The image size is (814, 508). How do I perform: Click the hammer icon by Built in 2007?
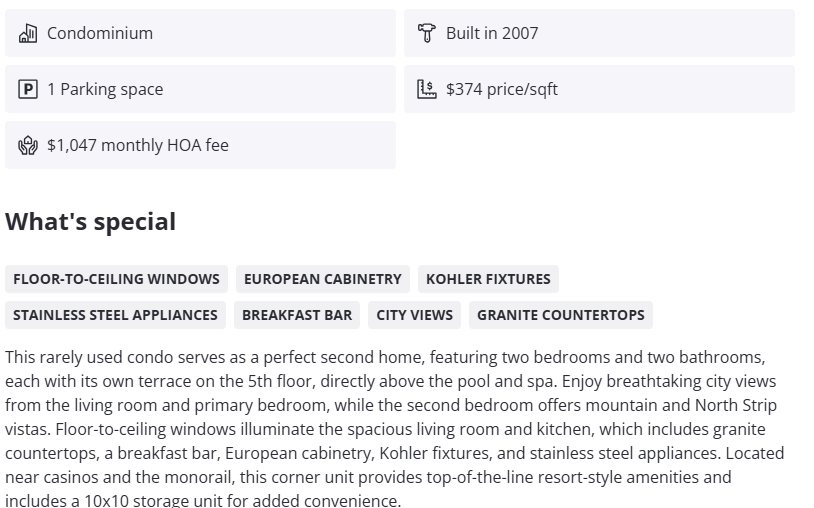427,33
